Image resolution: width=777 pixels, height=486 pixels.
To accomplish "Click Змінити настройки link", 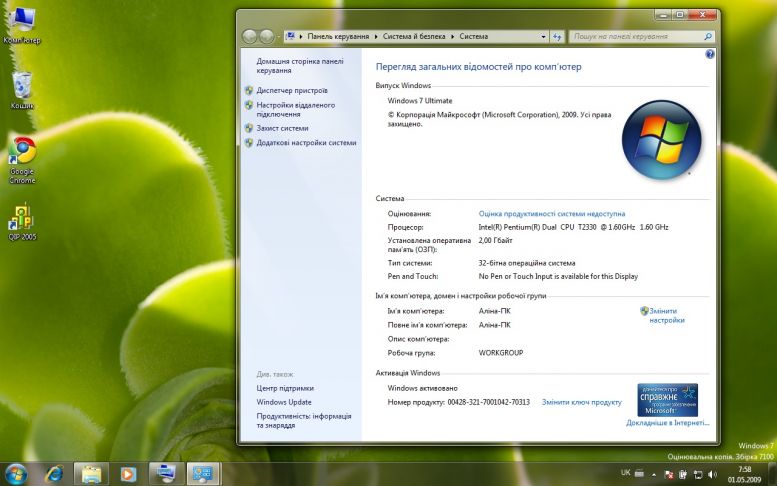I will coord(667,316).
